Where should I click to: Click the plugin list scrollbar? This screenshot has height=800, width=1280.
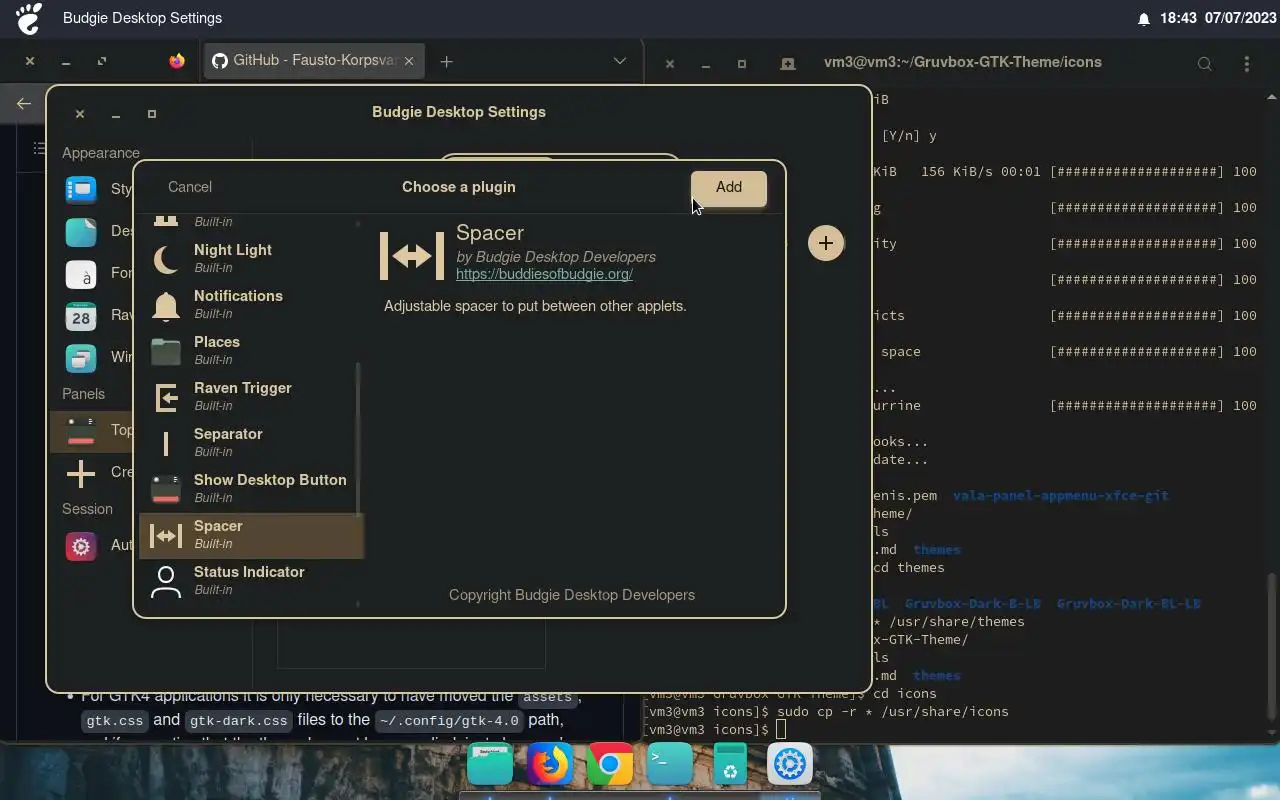coord(358,440)
